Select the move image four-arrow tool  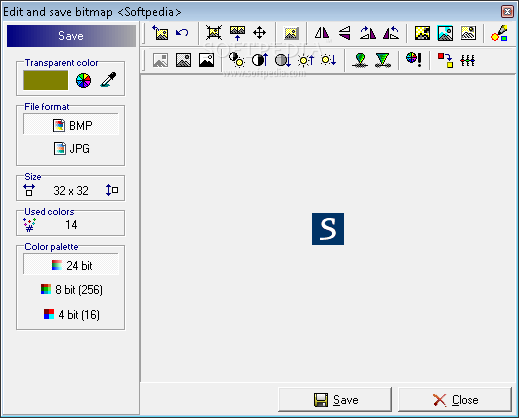pyautogui.click(x=259, y=33)
